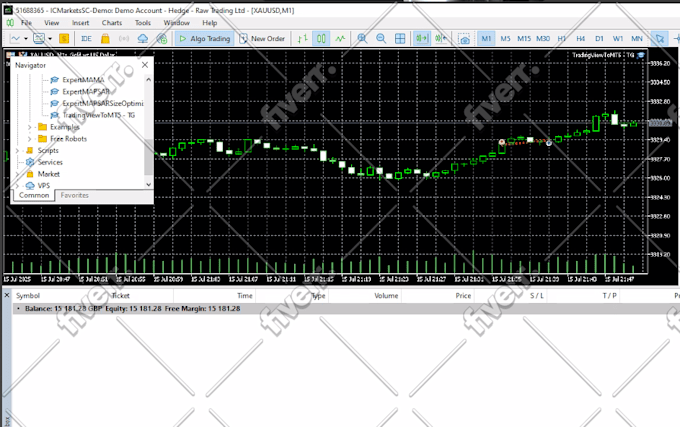The width and height of the screenshot is (680, 427).
Task: Close the Toolbox panel with X
Action: tap(7, 295)
